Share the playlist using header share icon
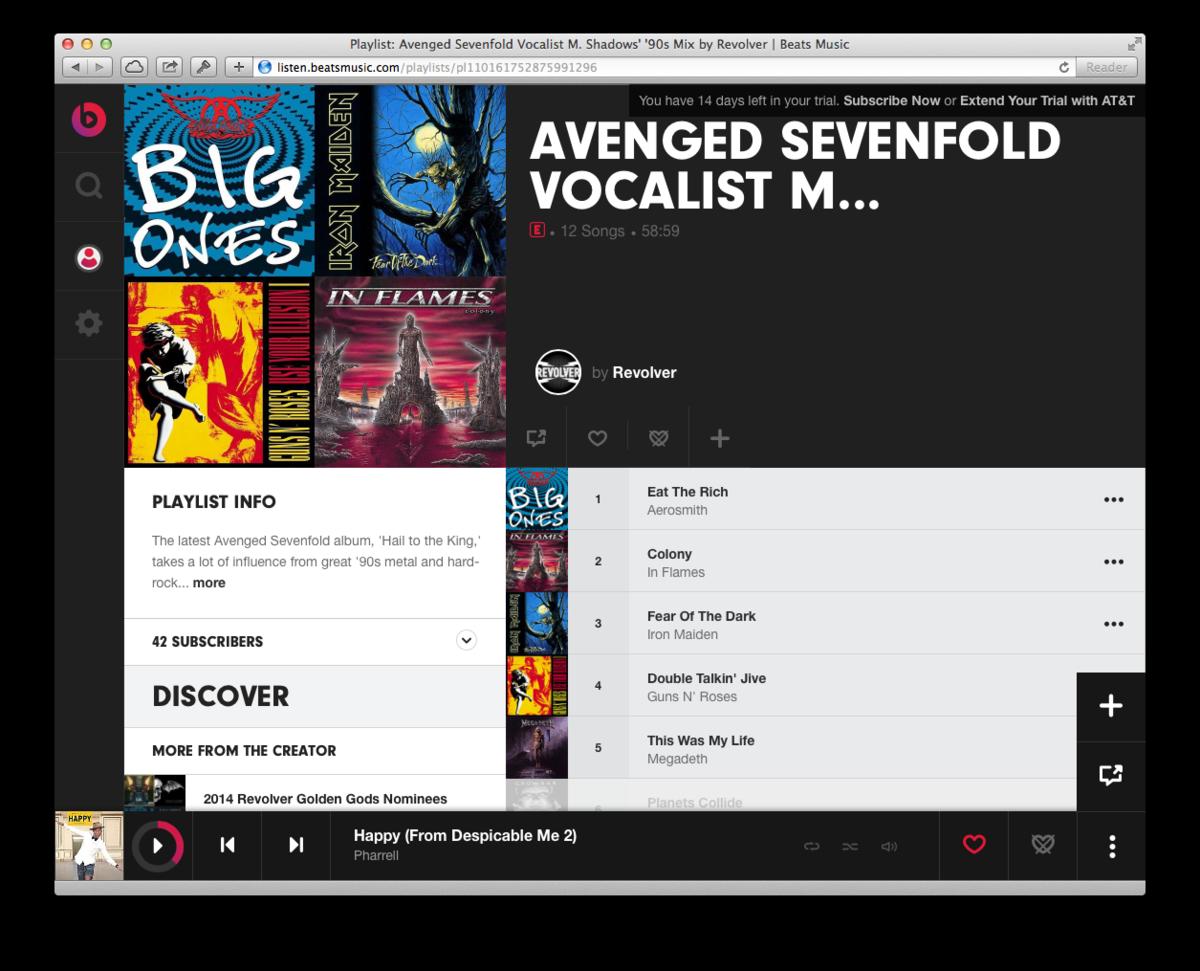 [x=536, y=438]
